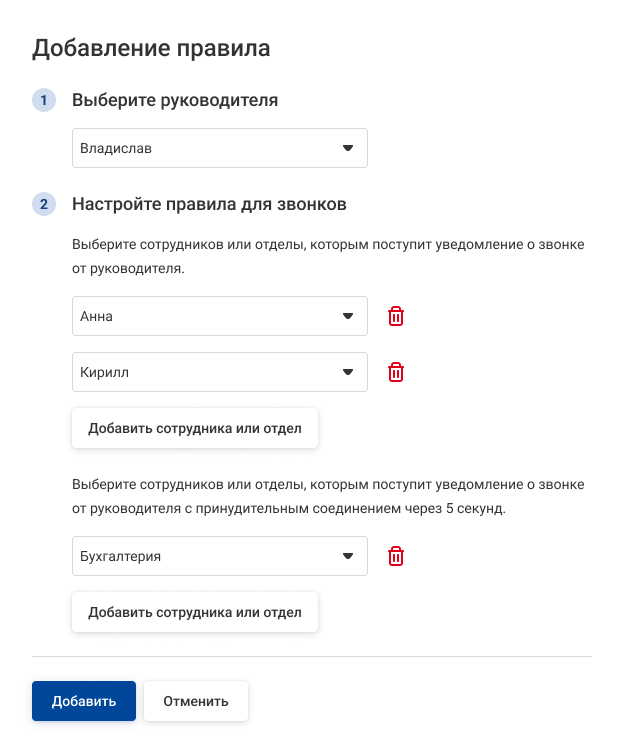Delete the Бухгалтерия department entry

point(396,556)
